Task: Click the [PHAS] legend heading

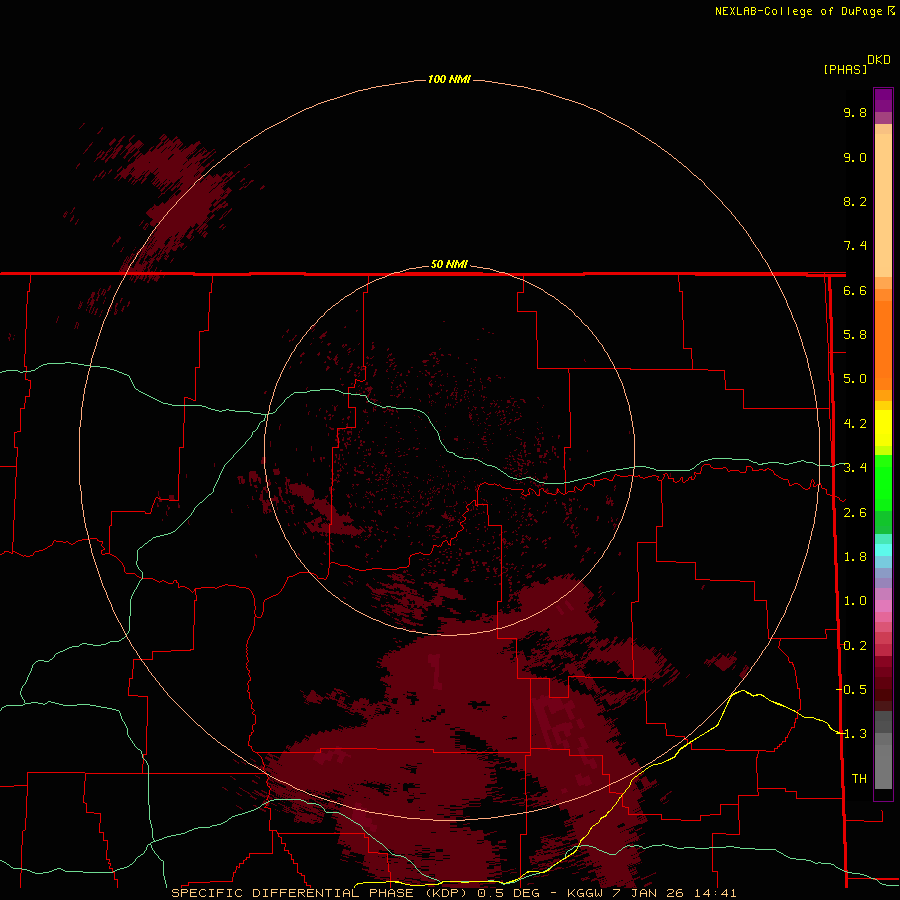Action: (x=845, y=69)
